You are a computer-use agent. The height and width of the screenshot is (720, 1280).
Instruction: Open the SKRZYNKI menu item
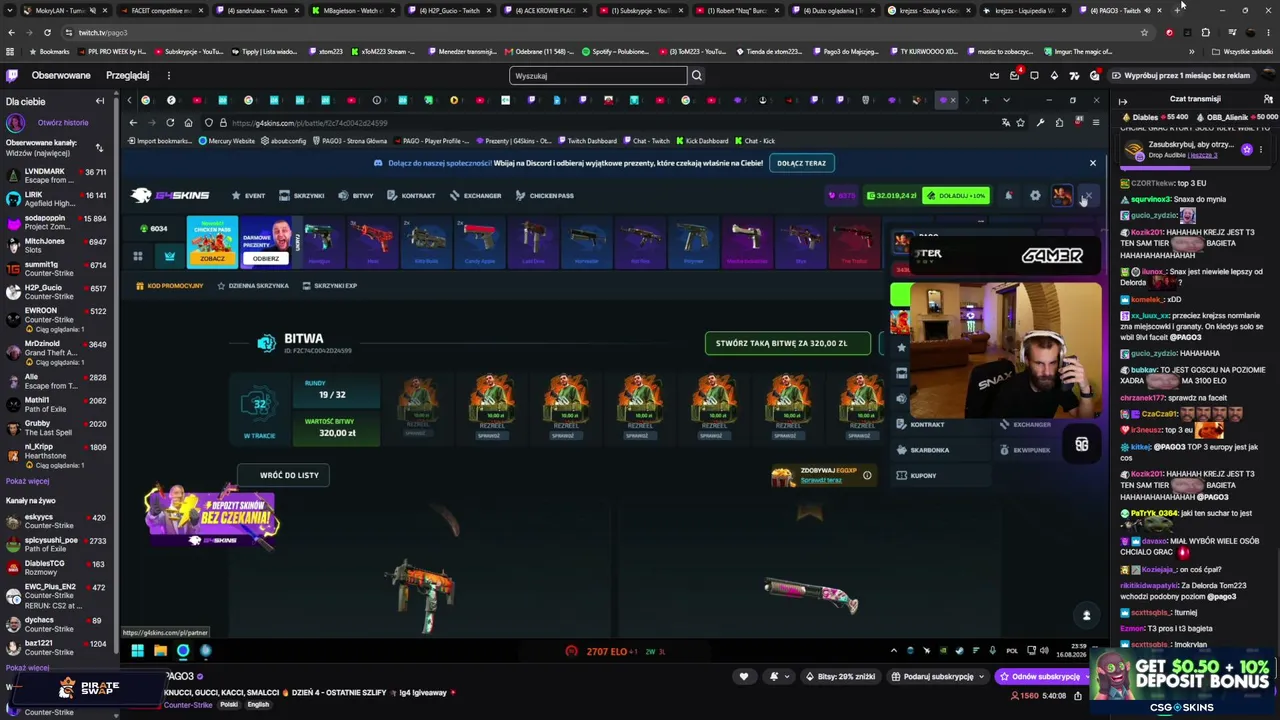[x=302, y=196]
